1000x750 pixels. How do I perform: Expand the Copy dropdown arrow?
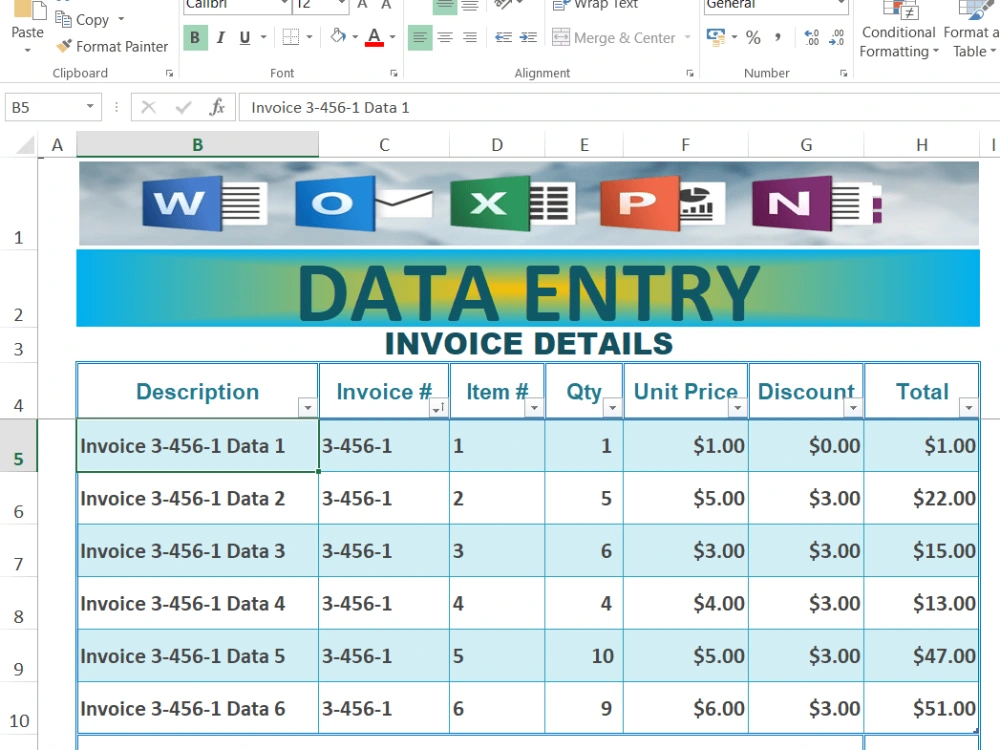121,19
